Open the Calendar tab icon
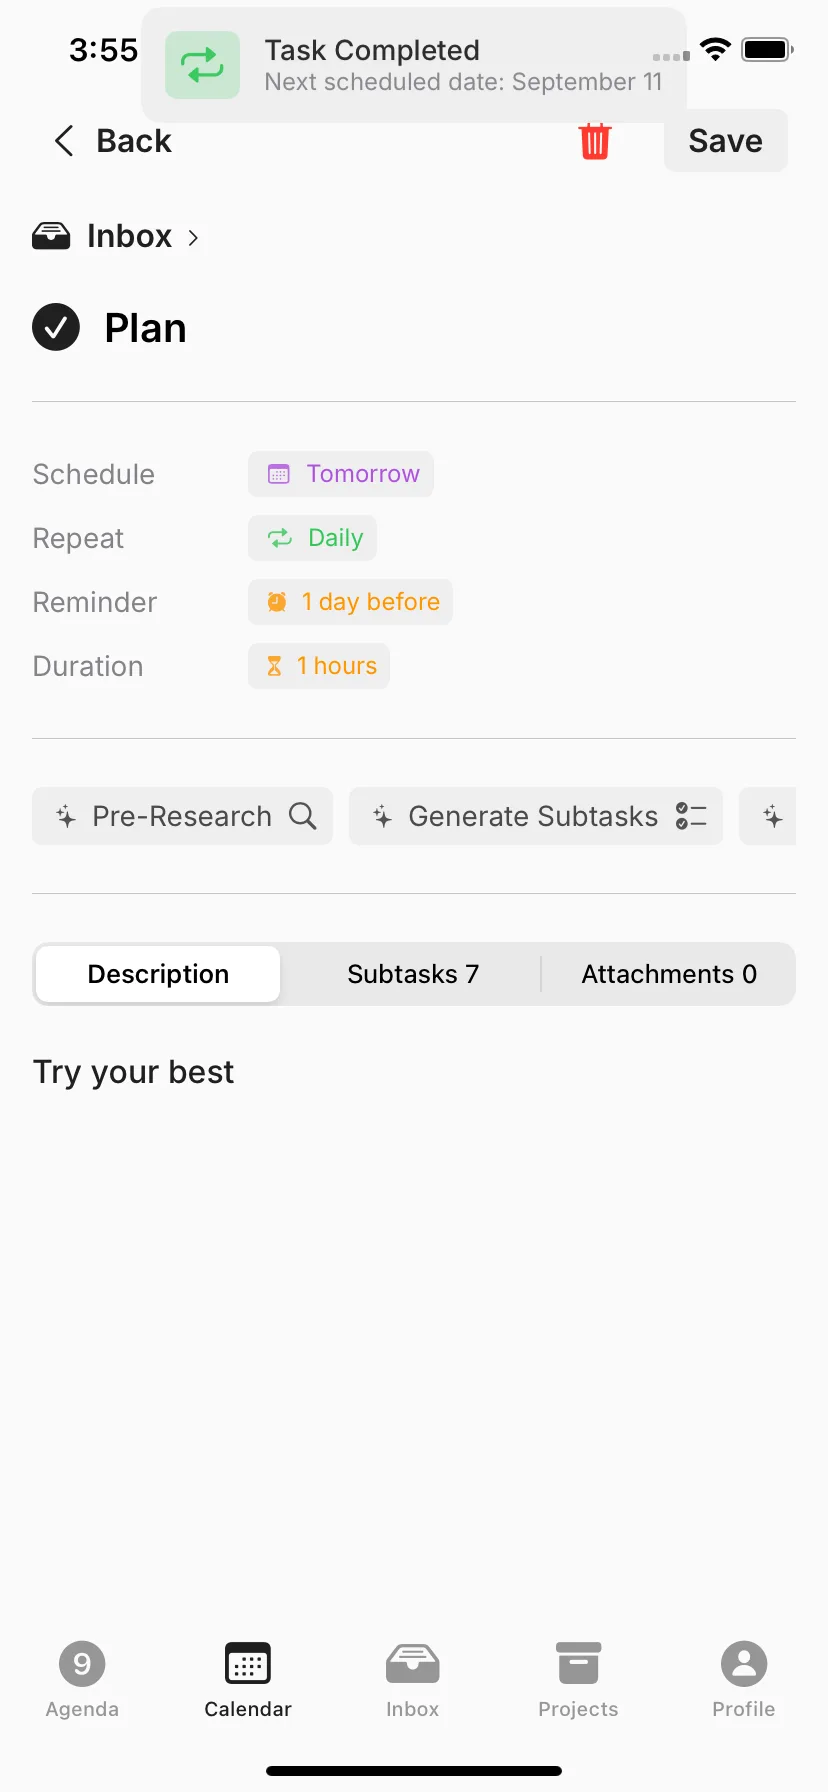Image resolution: width=828 pixels, height=1792 pixels. [x=248, y=1664]
